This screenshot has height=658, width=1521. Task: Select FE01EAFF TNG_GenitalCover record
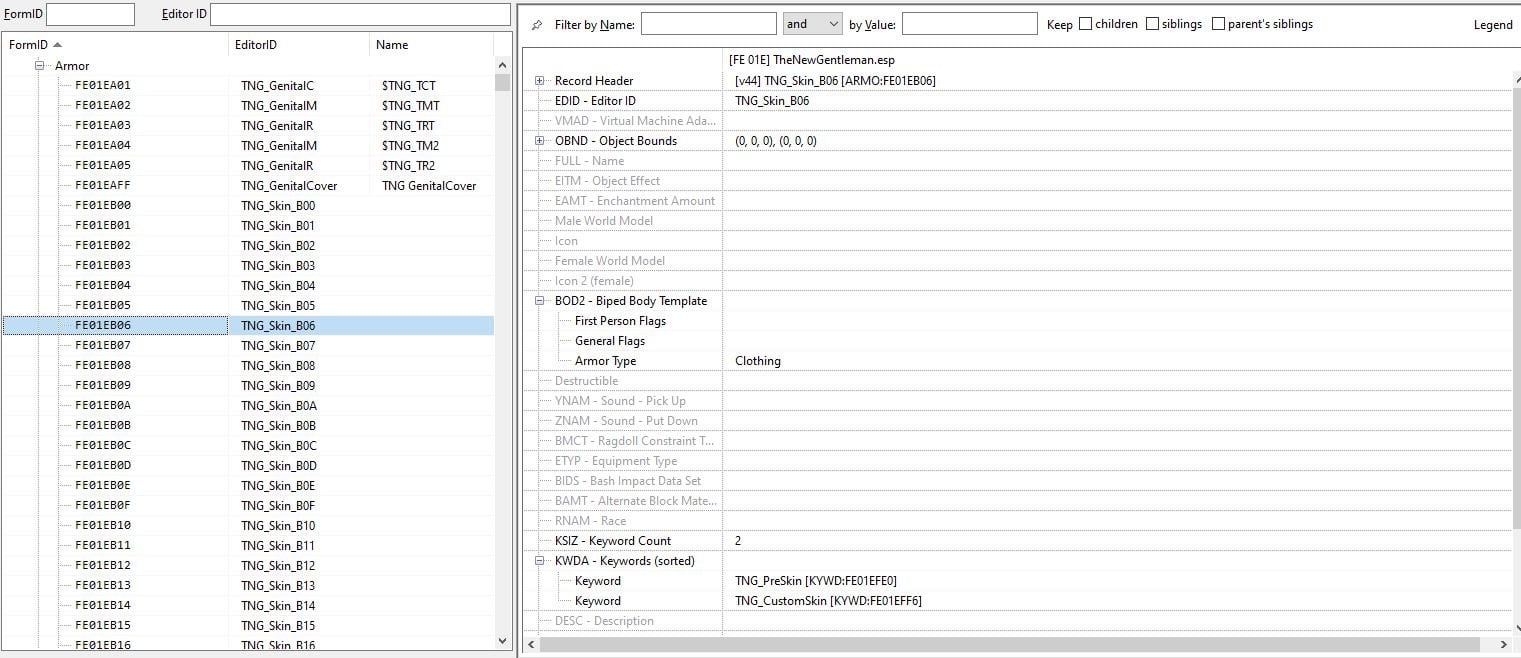pos(248,186)
